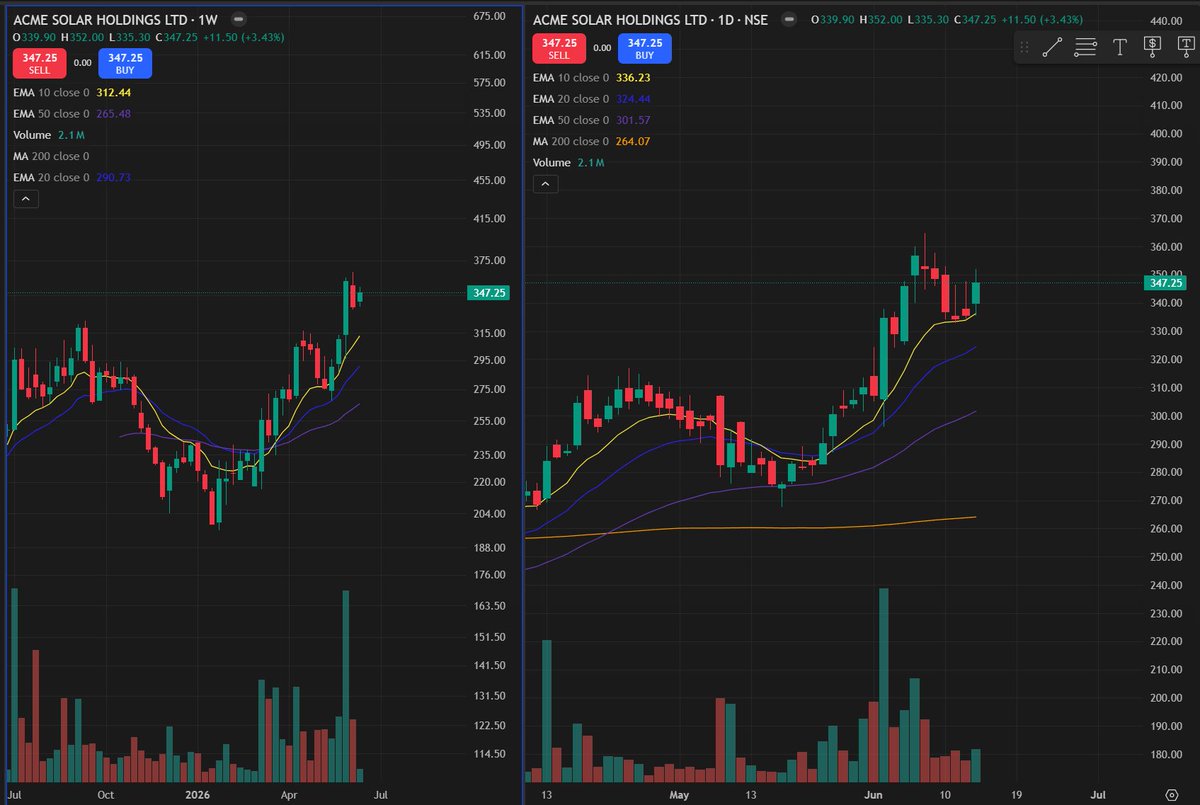Click 204.00 on weekly price scale

(487, 513)
